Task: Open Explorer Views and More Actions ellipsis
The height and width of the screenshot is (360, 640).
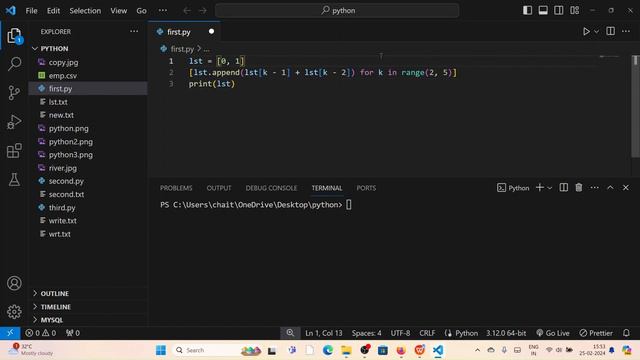Action: (x=134, y=31)
